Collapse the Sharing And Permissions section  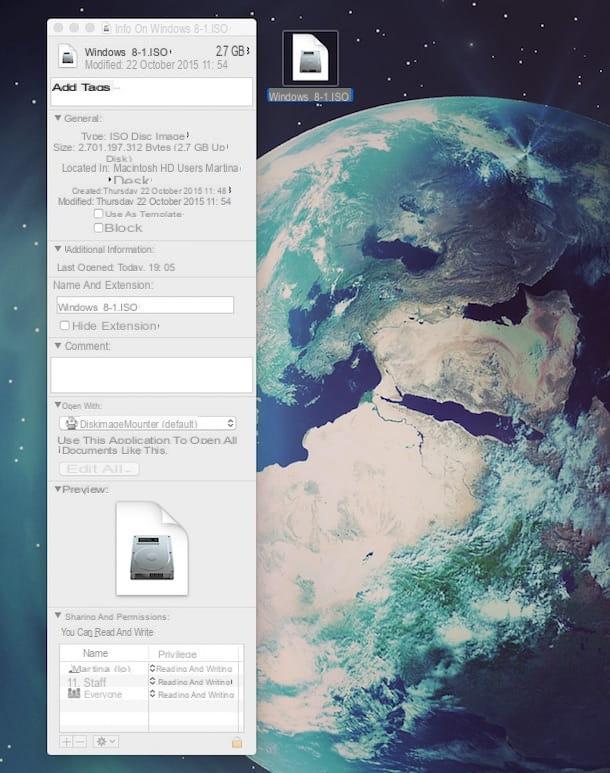[58, 615]
